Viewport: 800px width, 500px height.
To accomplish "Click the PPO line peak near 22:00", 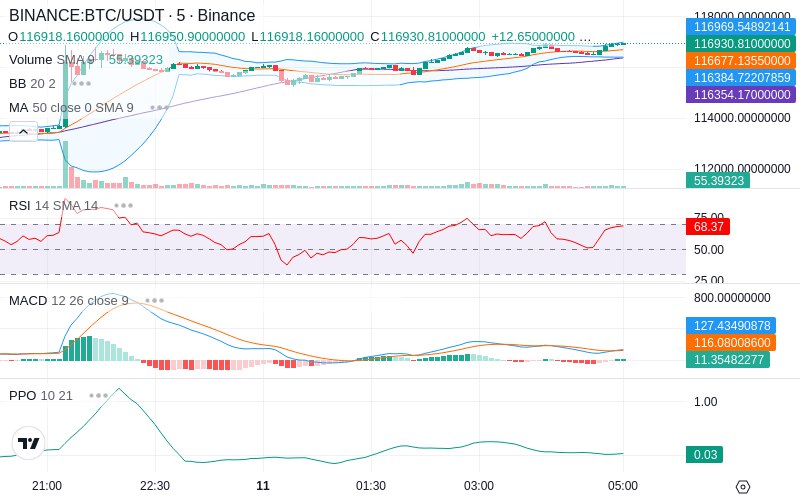I will [x=119, y=389].
